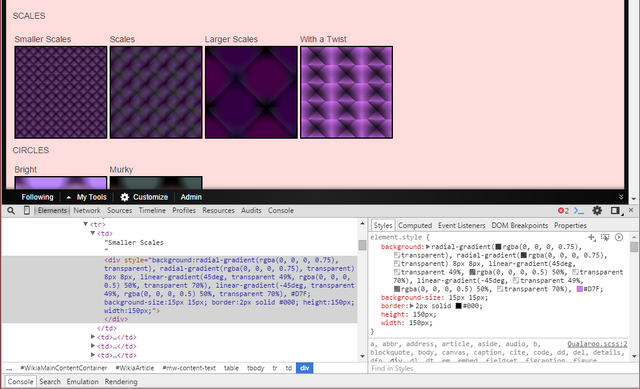Click the Admin link
Screen dimensions: 640x389
click(x=191, y=197)
